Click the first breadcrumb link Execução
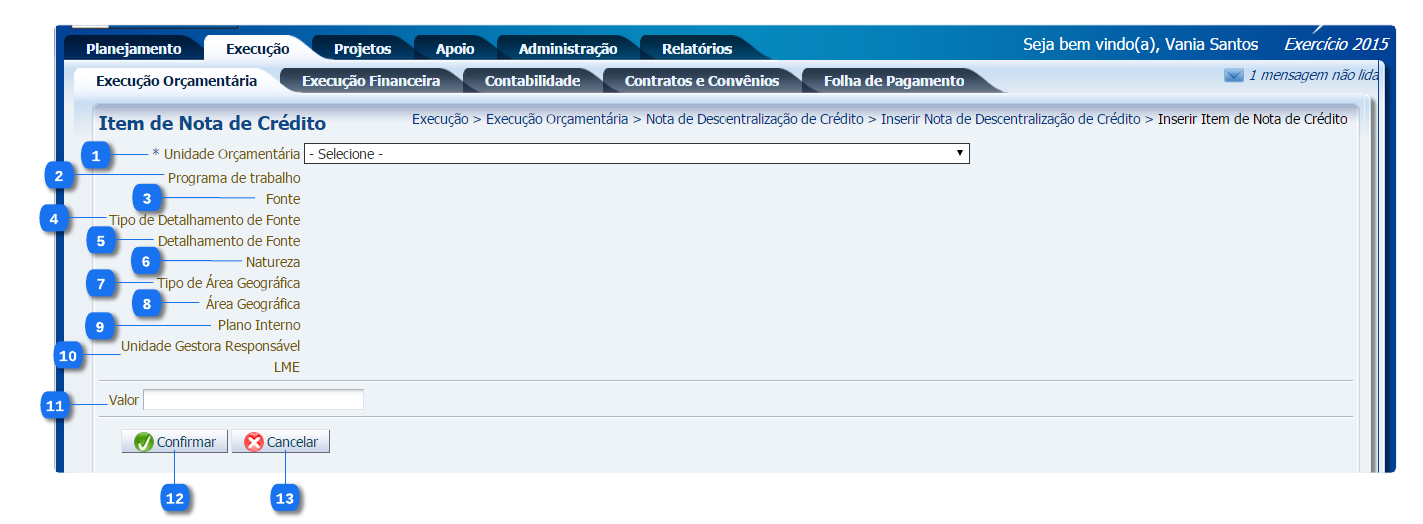 pos(440,119)
